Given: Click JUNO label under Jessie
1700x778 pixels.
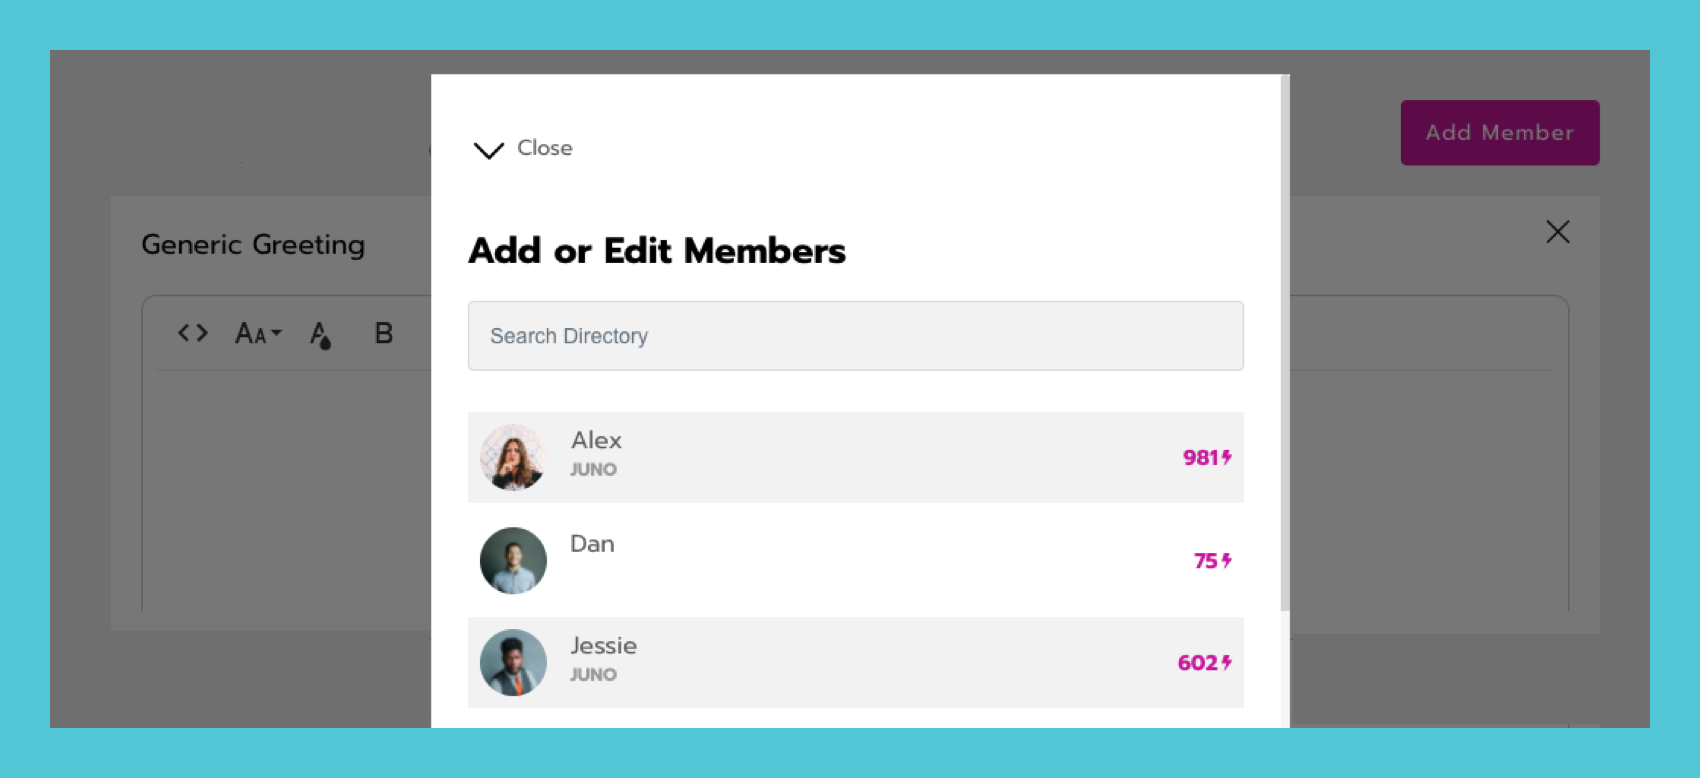Looking at the screenshot, I should [593, 674].
